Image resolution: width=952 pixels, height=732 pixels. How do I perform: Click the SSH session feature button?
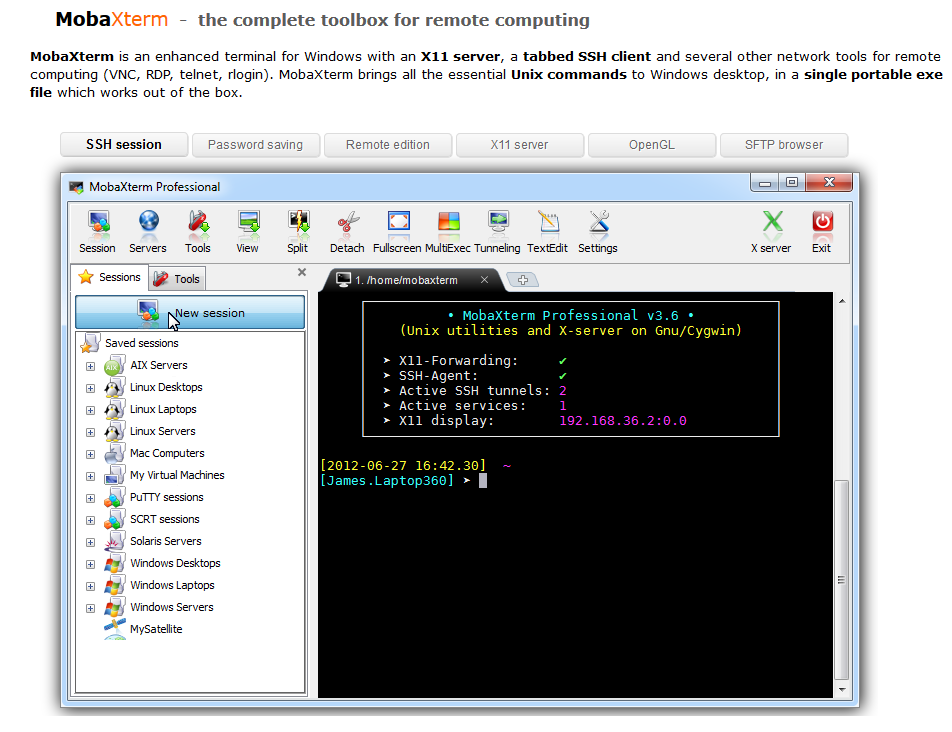(x=123, y=144)
